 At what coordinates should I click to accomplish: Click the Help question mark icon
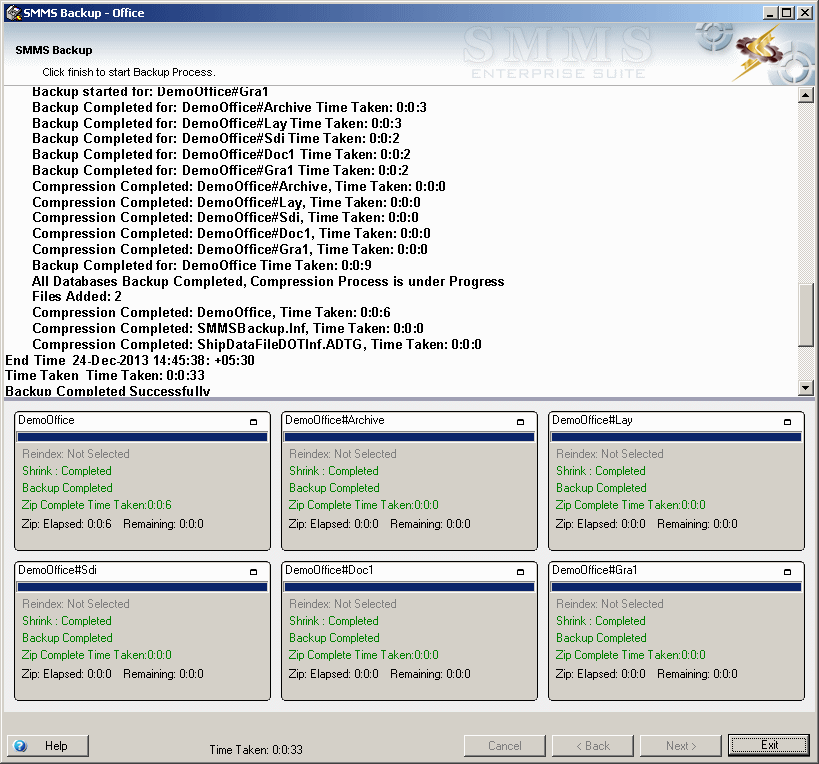(x=20, y=746)
